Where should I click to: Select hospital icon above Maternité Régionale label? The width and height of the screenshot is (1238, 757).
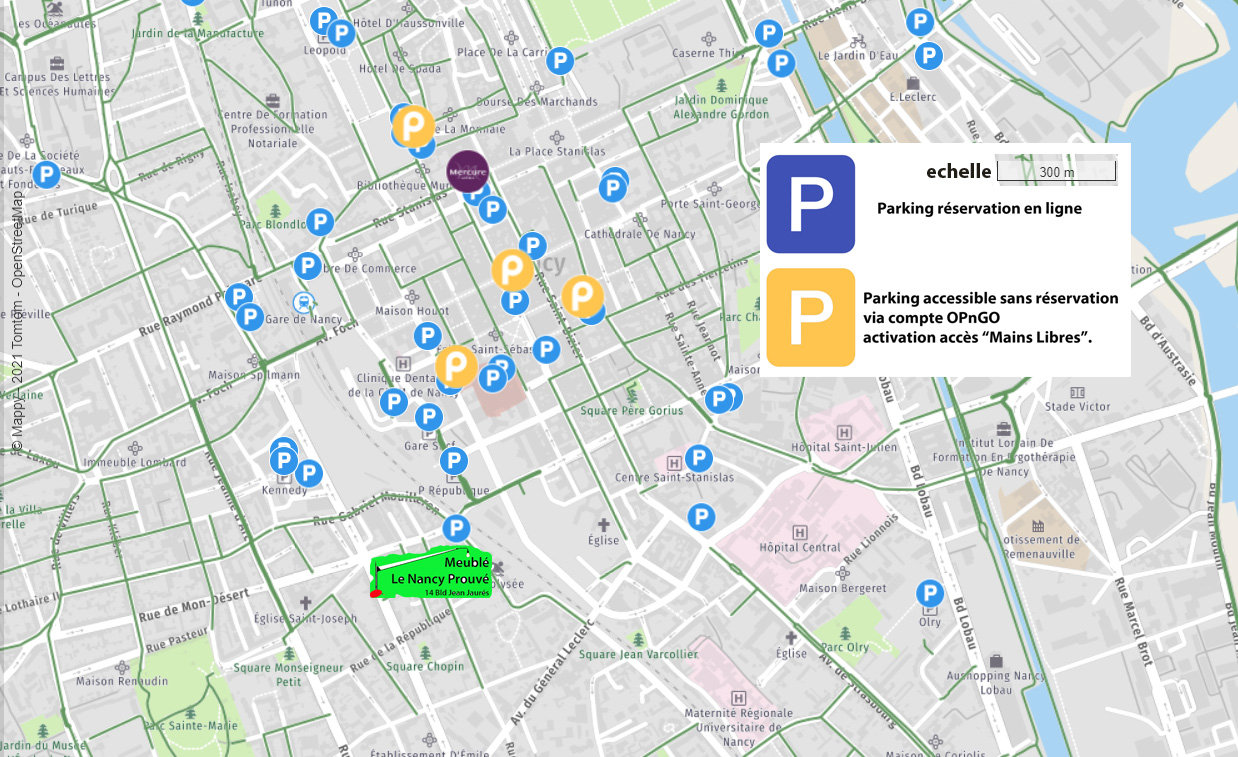coord(739,697)
